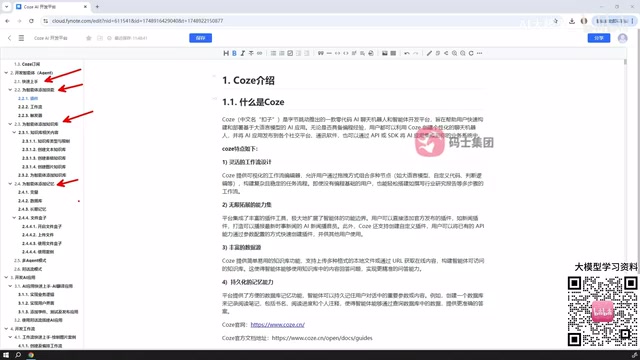Viewport: 640px width, 360px height.
Task: Insert an image into the document
Action: coord(384,53)
